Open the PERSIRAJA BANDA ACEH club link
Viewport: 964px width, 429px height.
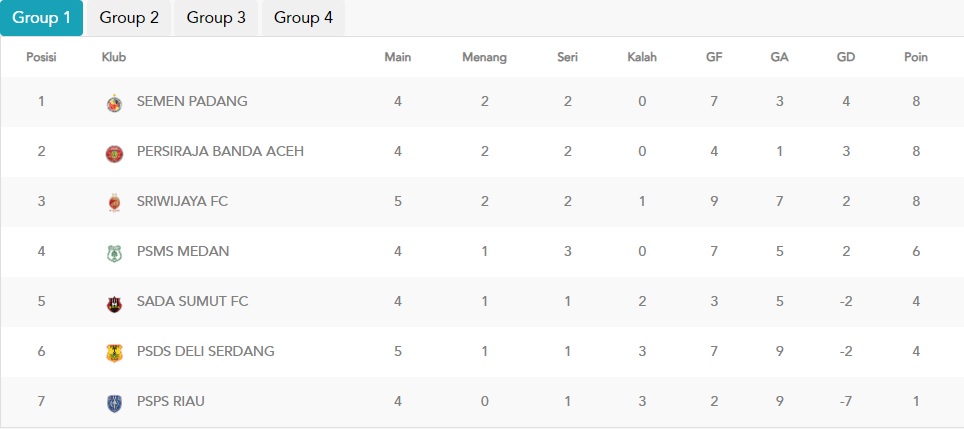220,151
